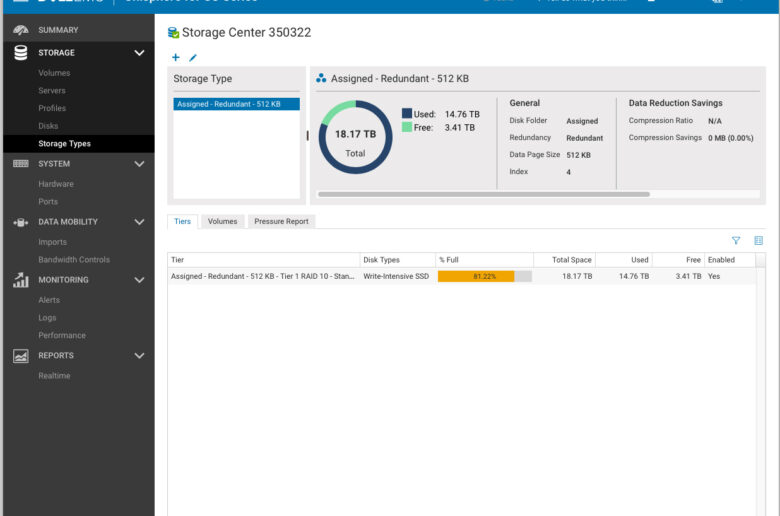
Task: Click the Summary gauge icon
Action: [x=21, y=30]
